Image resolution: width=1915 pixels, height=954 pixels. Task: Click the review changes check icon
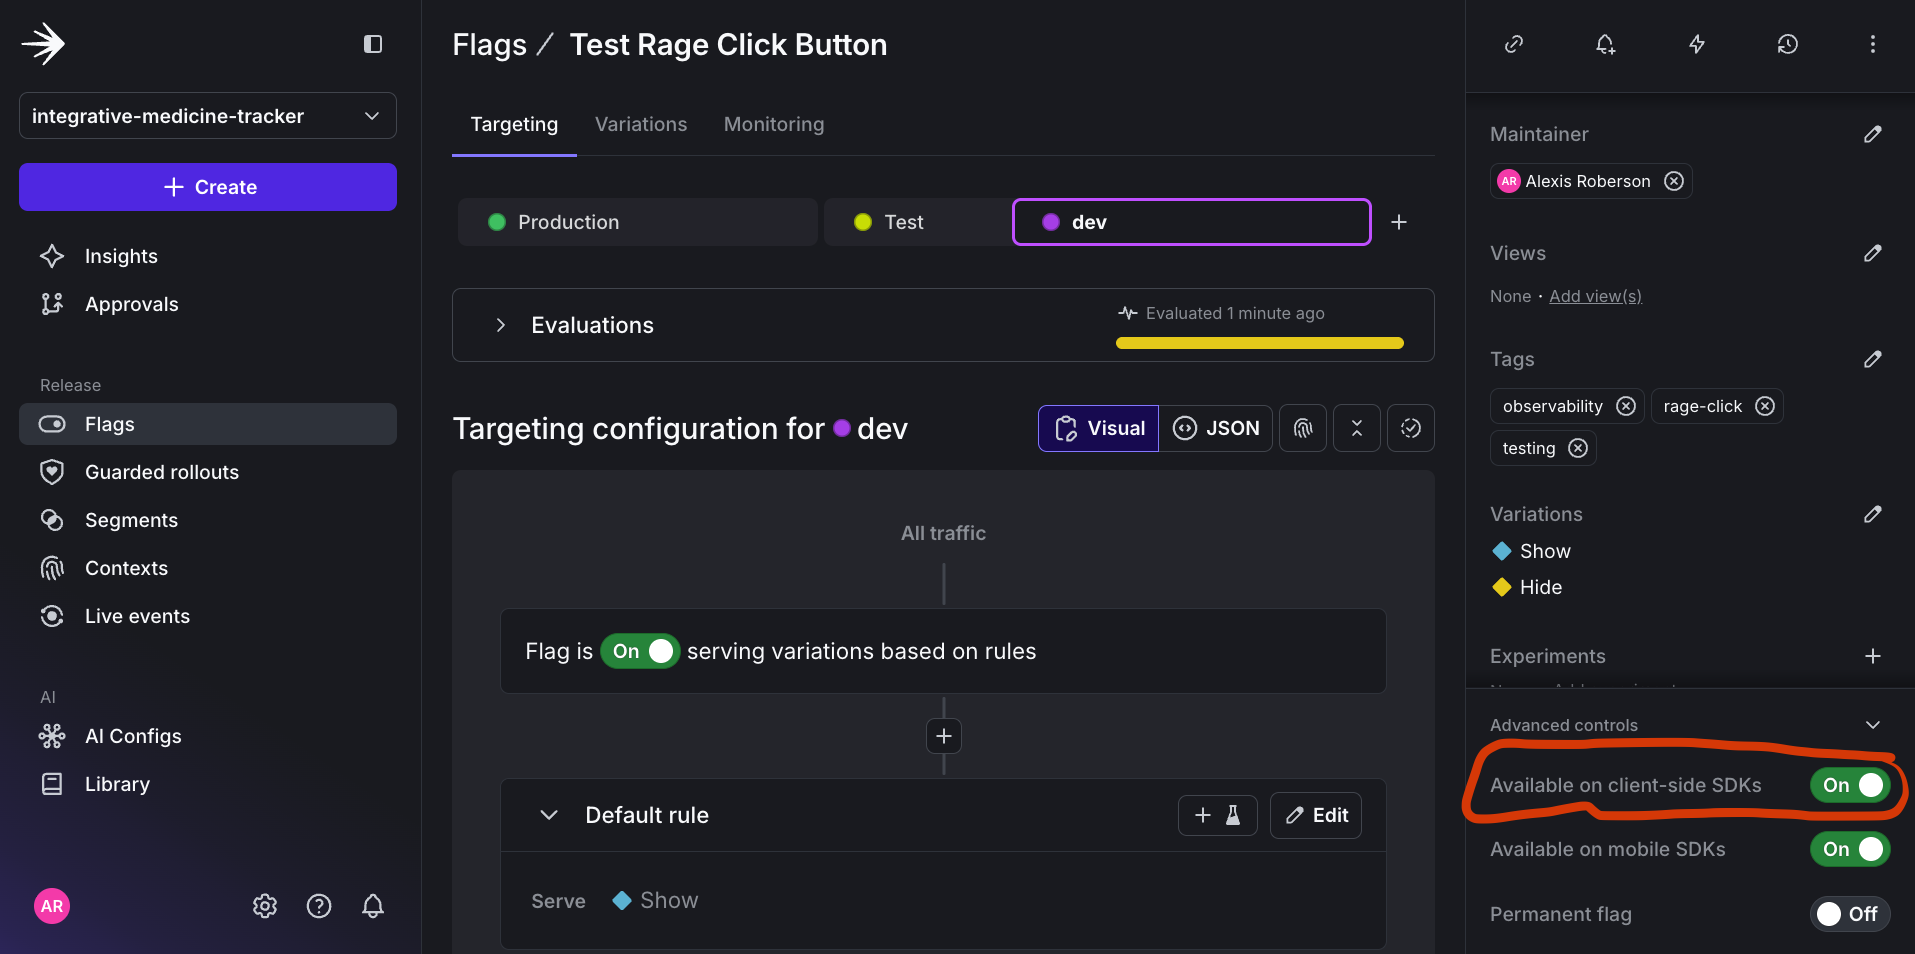point(1411,427)
